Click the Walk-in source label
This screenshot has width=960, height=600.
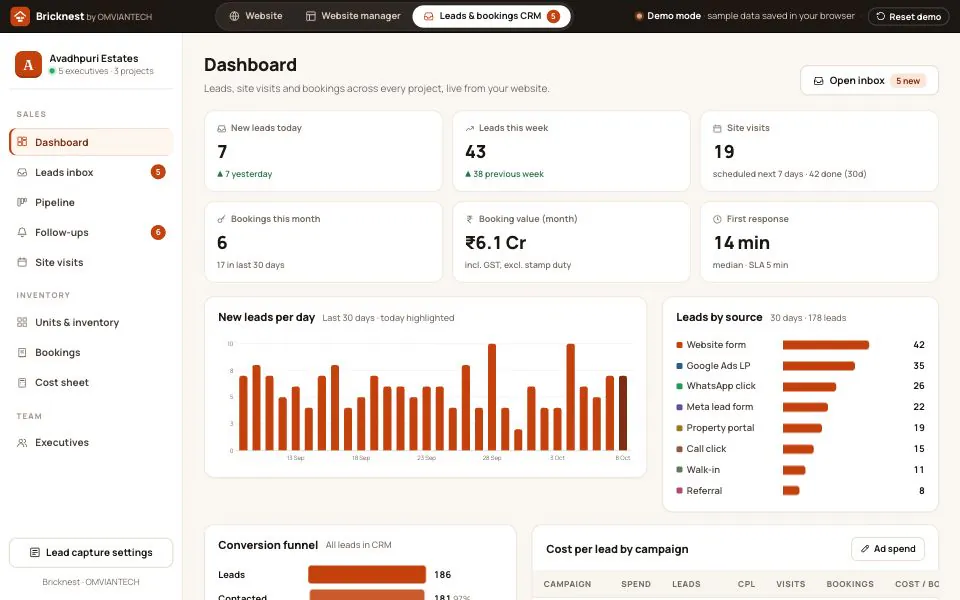coord(703,470)
